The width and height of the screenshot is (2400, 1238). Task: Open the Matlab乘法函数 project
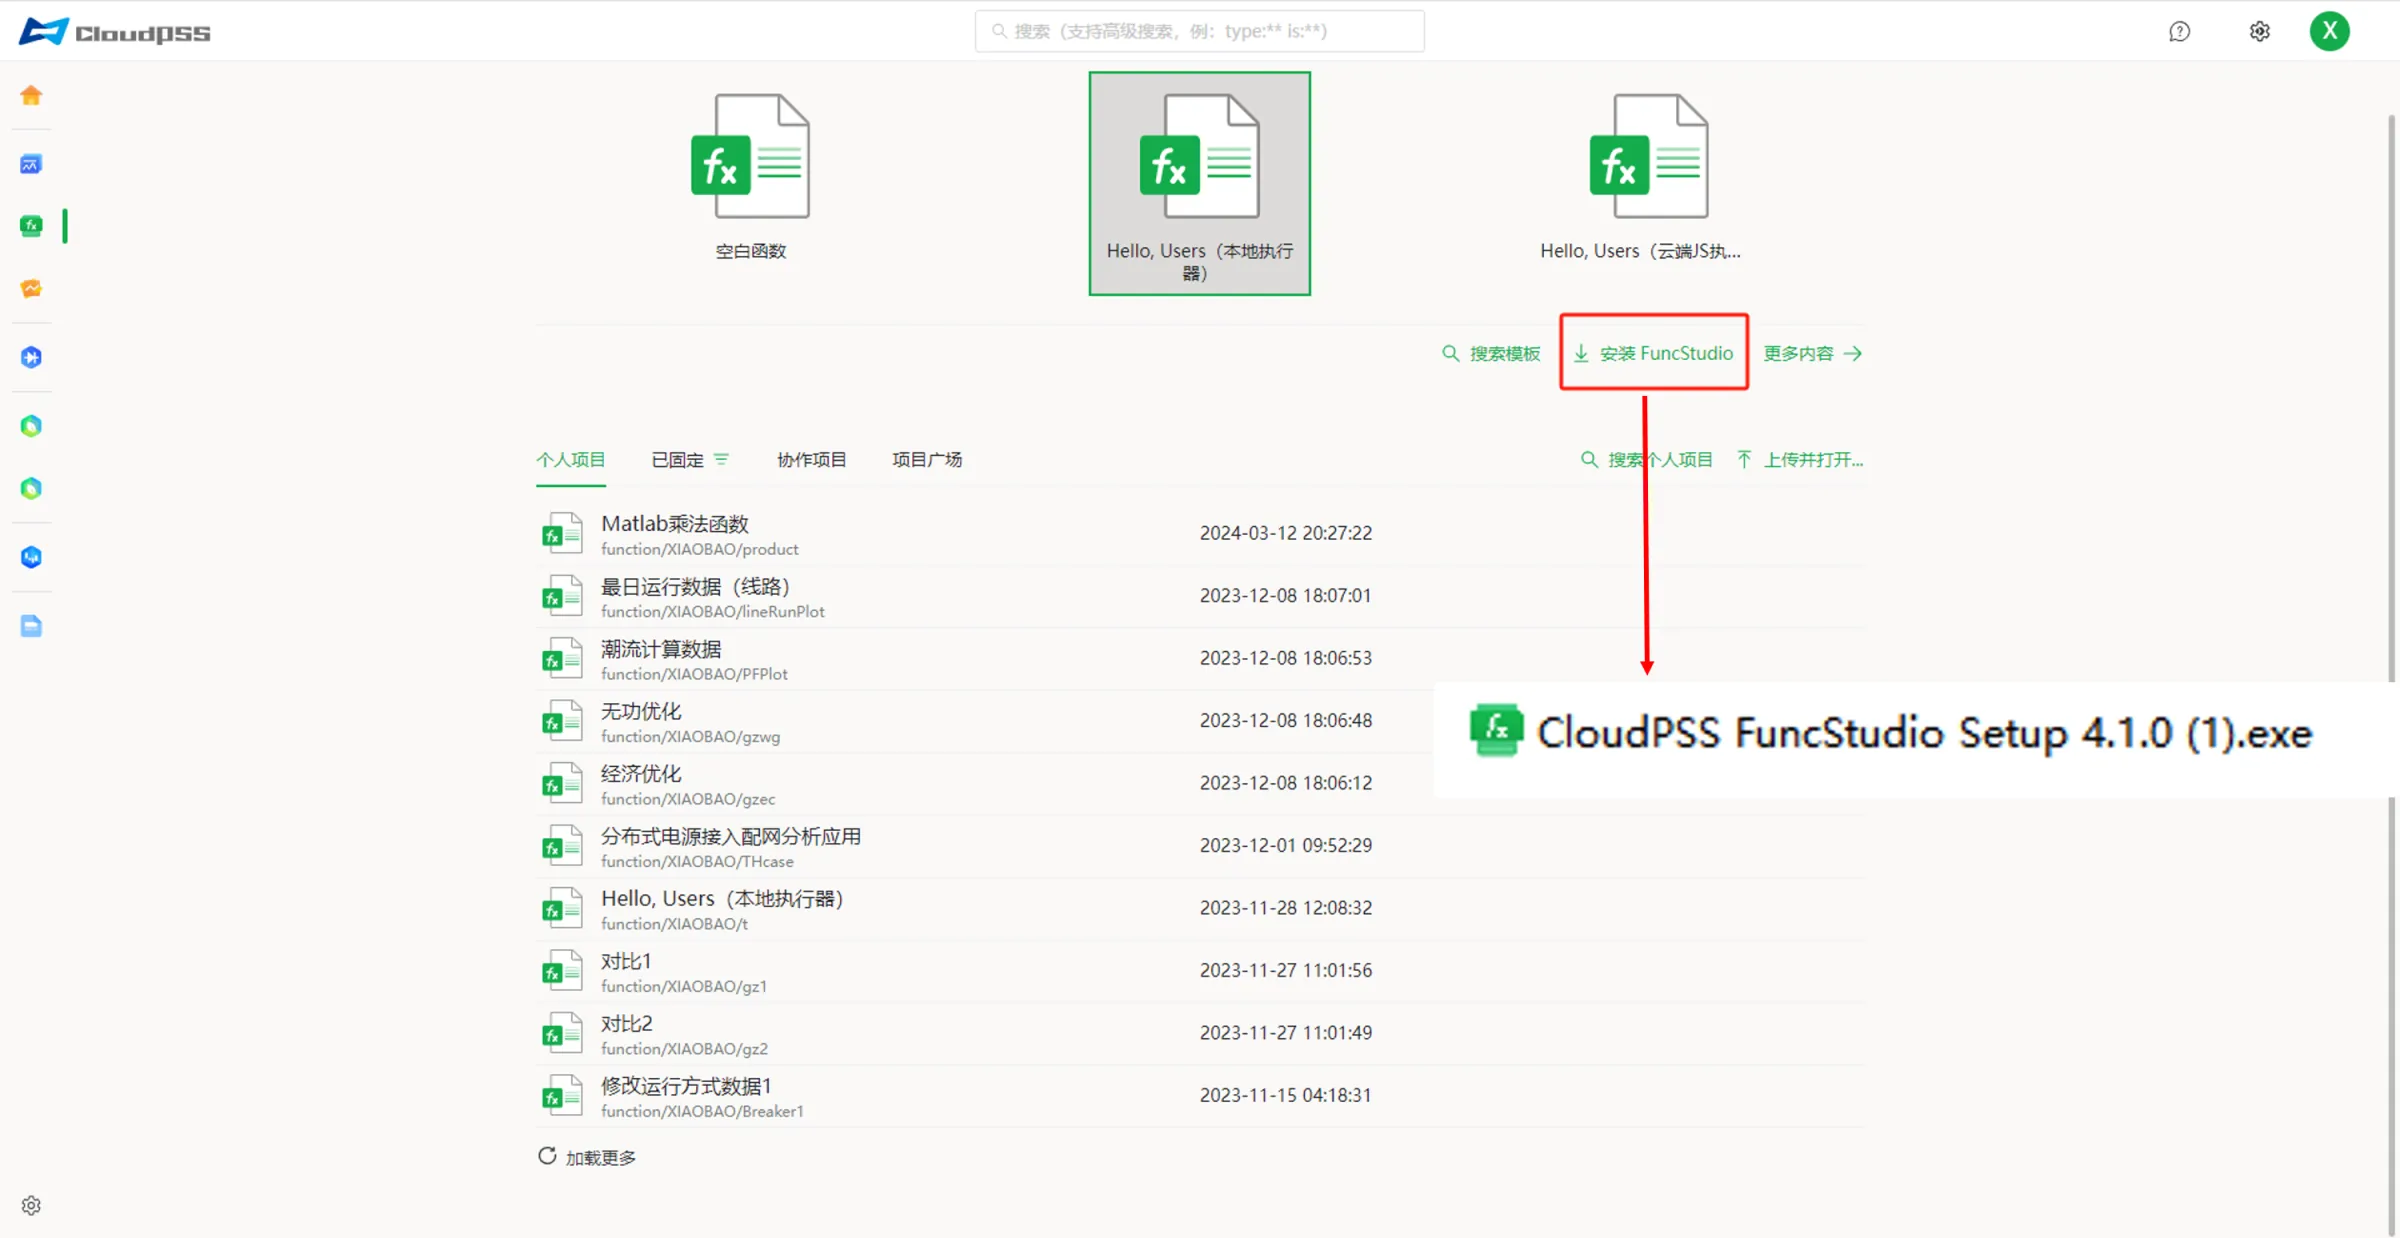coord(1200,534)
